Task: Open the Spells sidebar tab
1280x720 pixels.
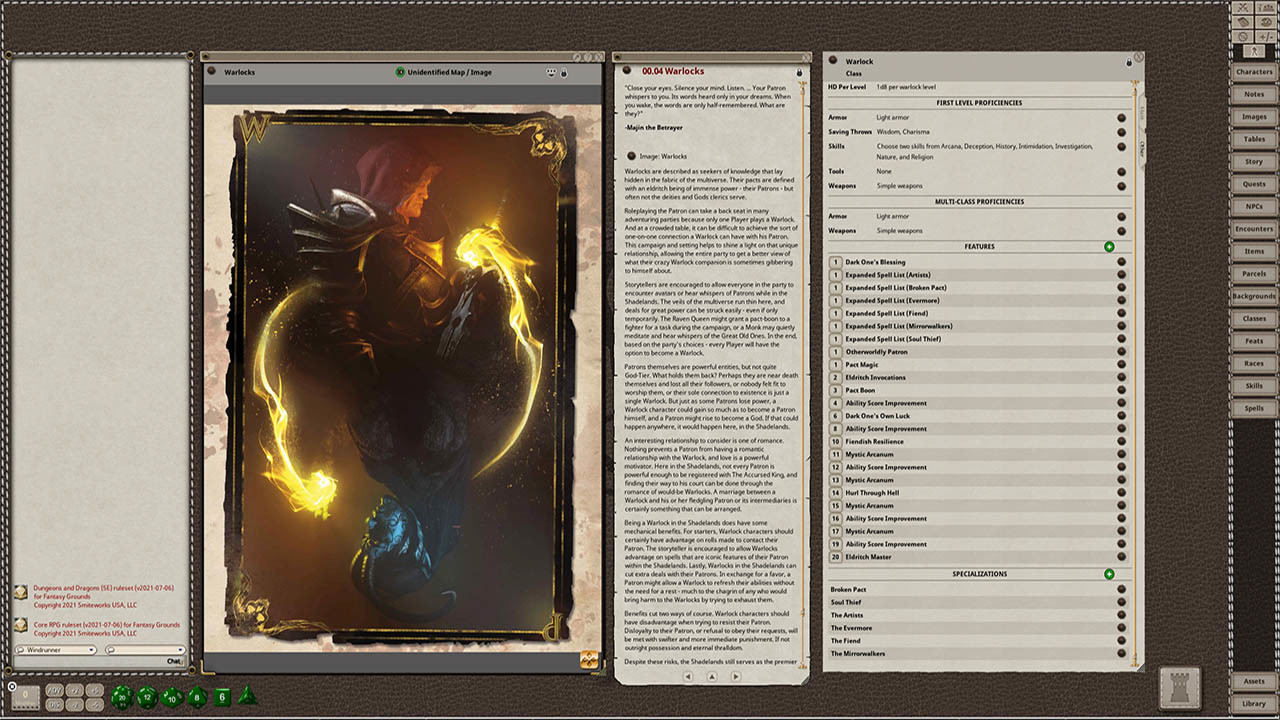Action: click(1253, 408)
